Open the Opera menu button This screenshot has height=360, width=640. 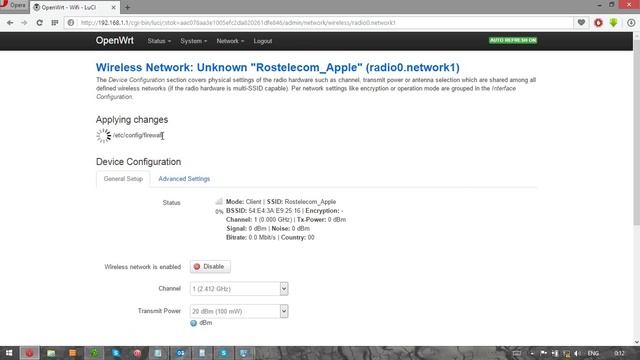(x=14, y=6)
